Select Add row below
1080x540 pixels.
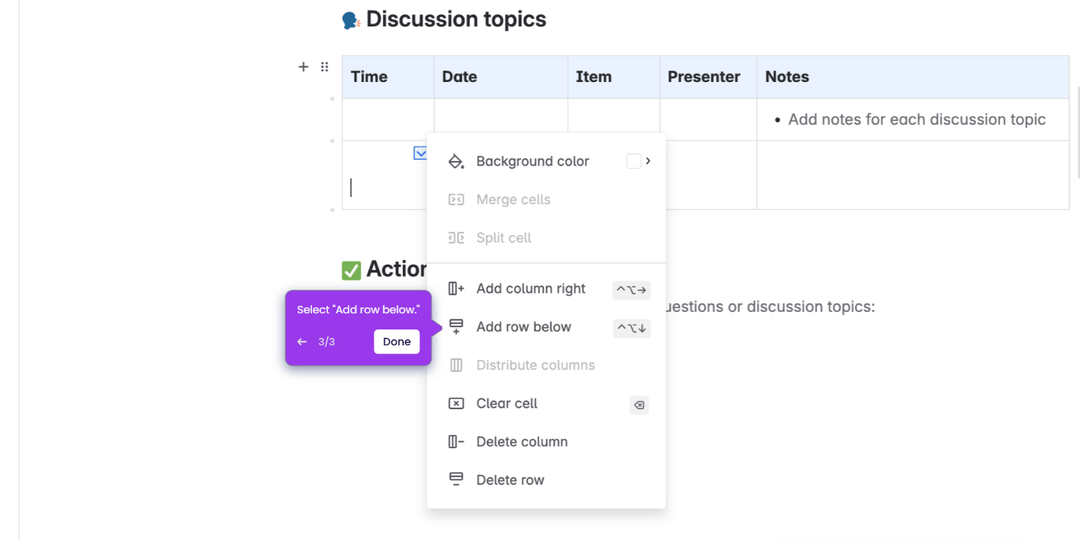point(546,327)
